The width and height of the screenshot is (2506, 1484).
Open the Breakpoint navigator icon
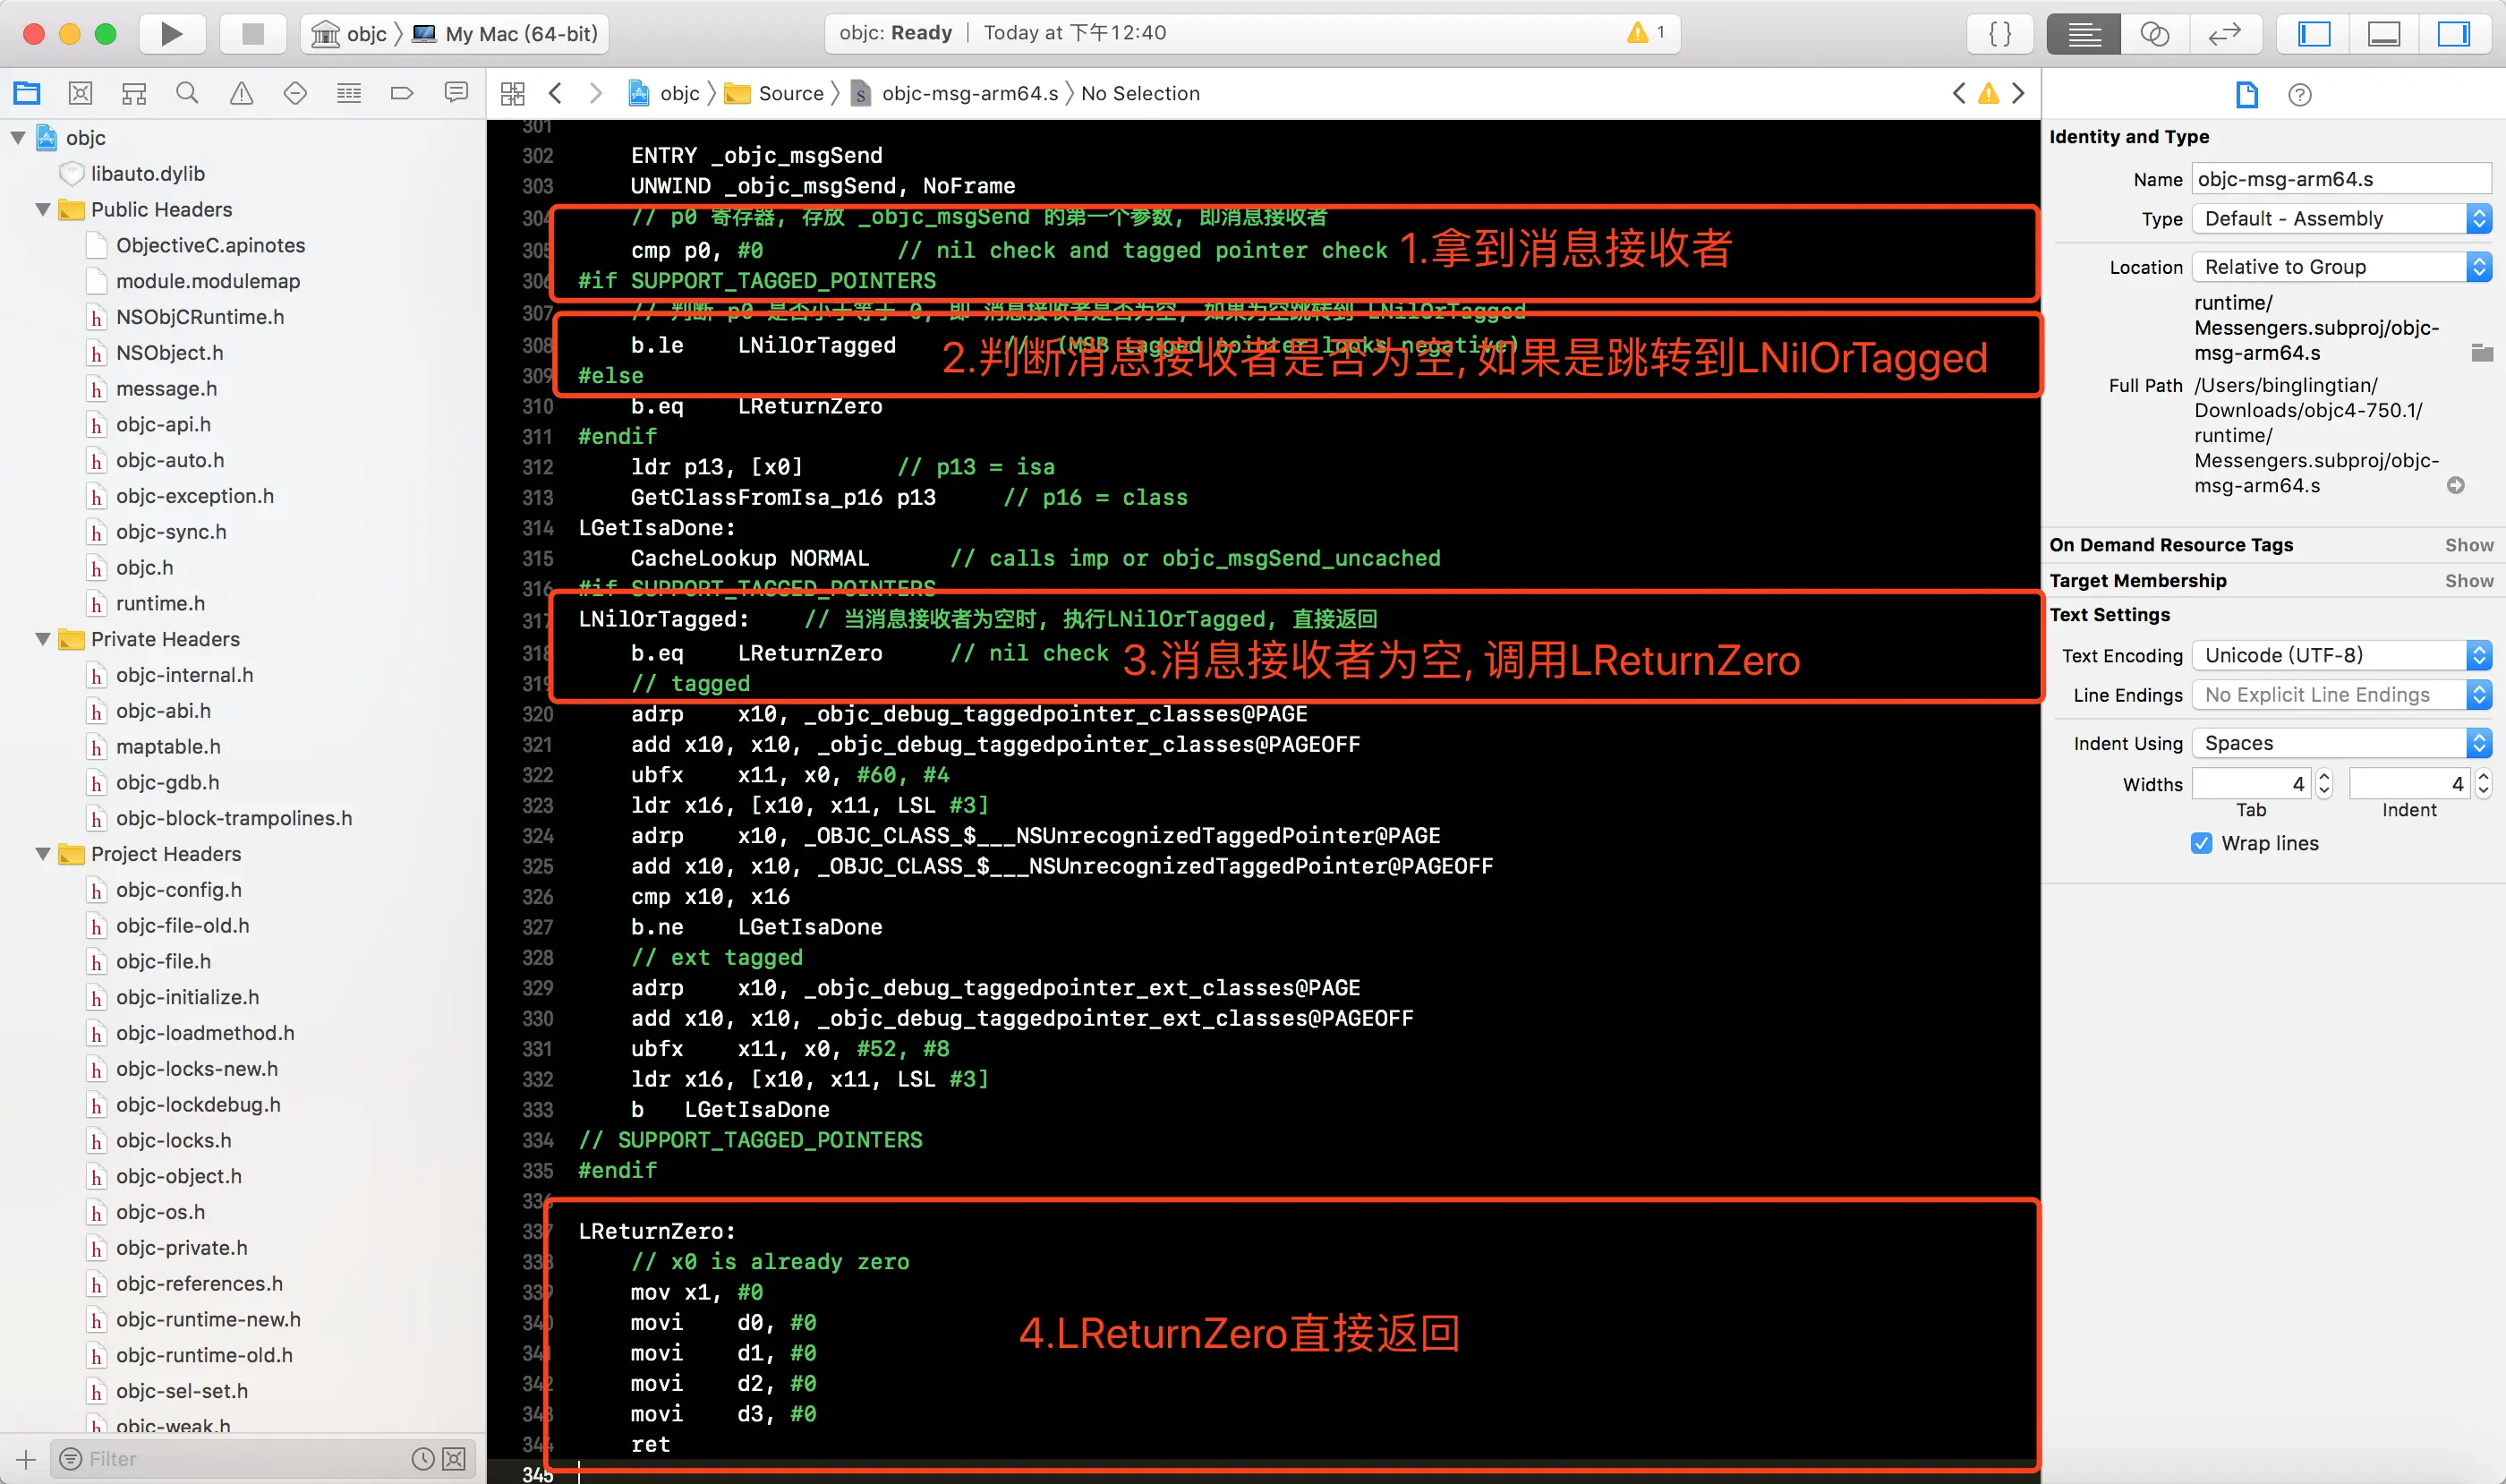[402, 94]
